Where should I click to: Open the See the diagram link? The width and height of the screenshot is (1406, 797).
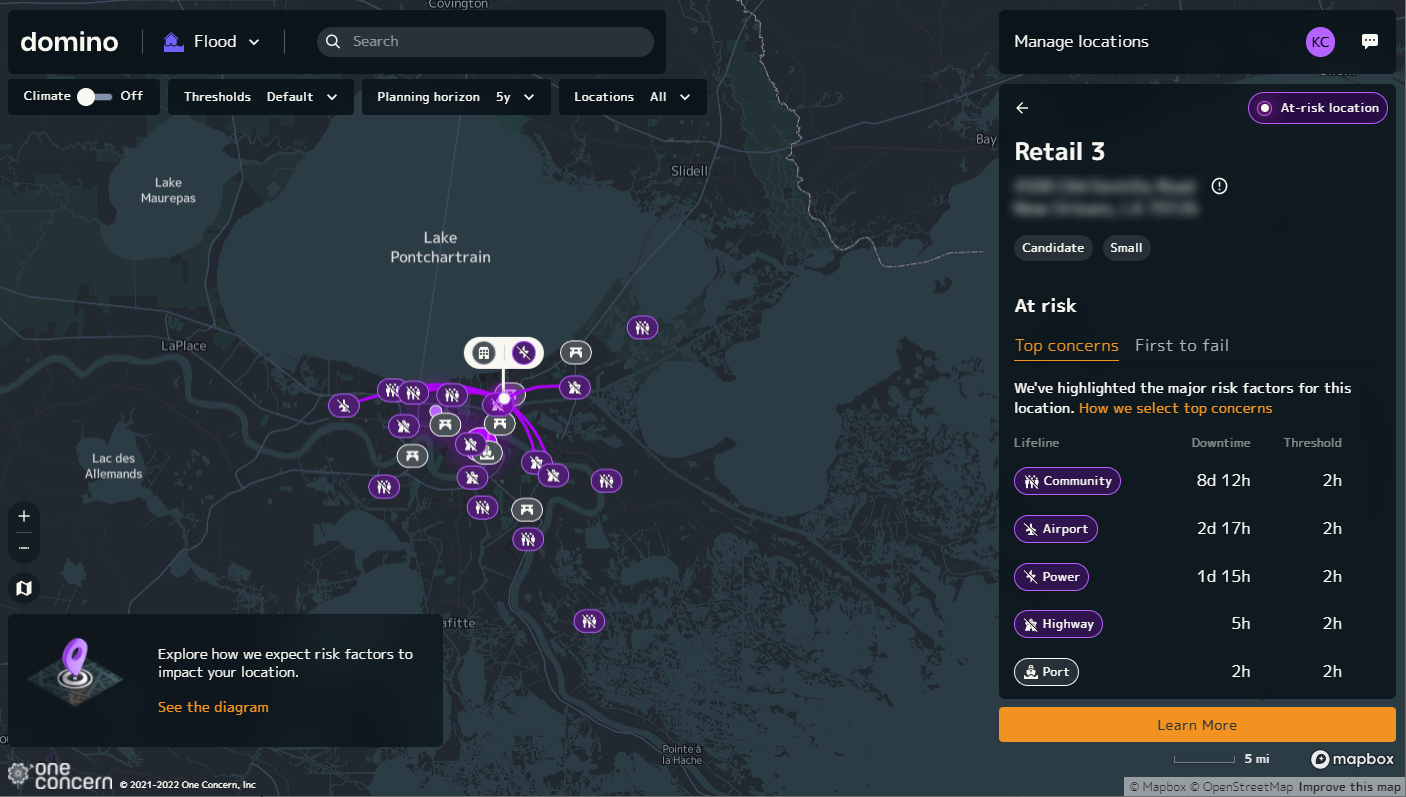point(213,707)
